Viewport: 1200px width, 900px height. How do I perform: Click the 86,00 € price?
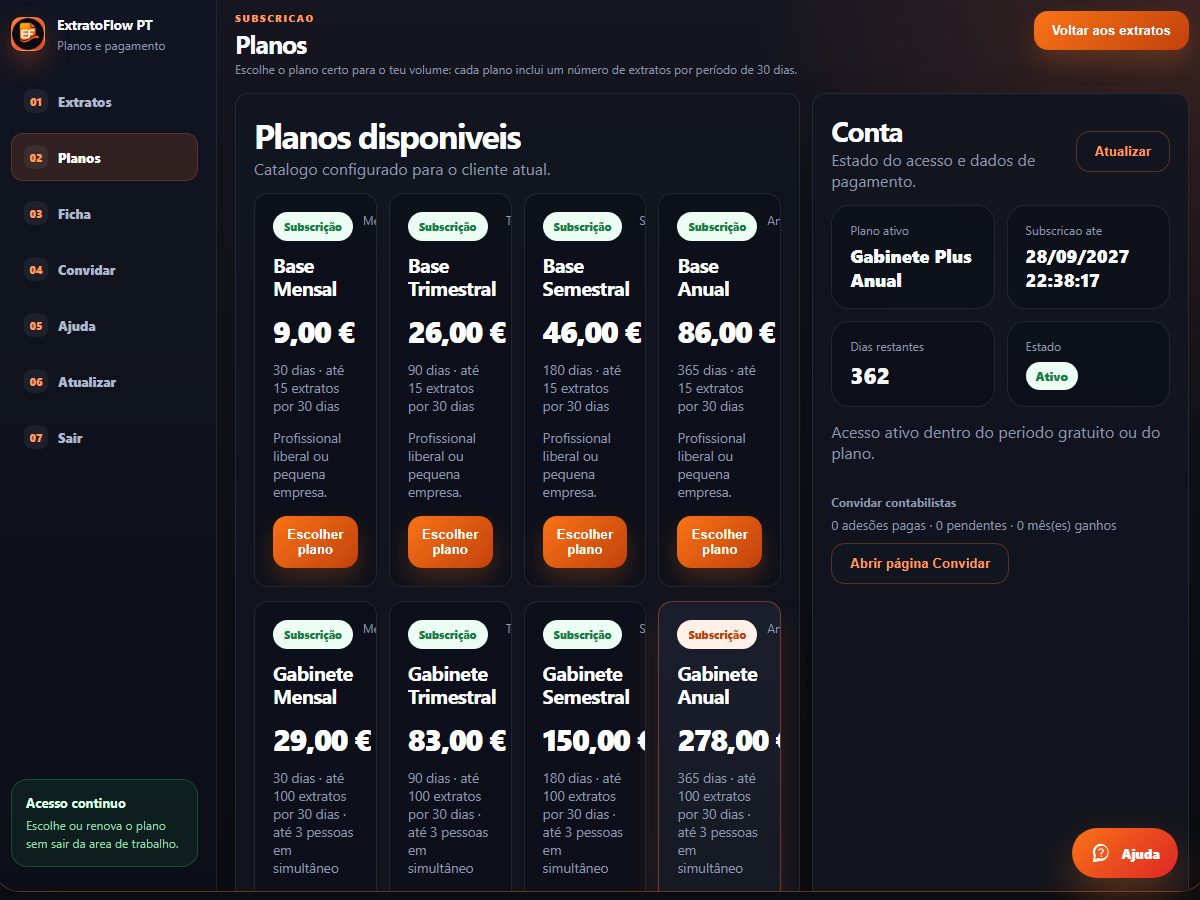pos(727,333)
